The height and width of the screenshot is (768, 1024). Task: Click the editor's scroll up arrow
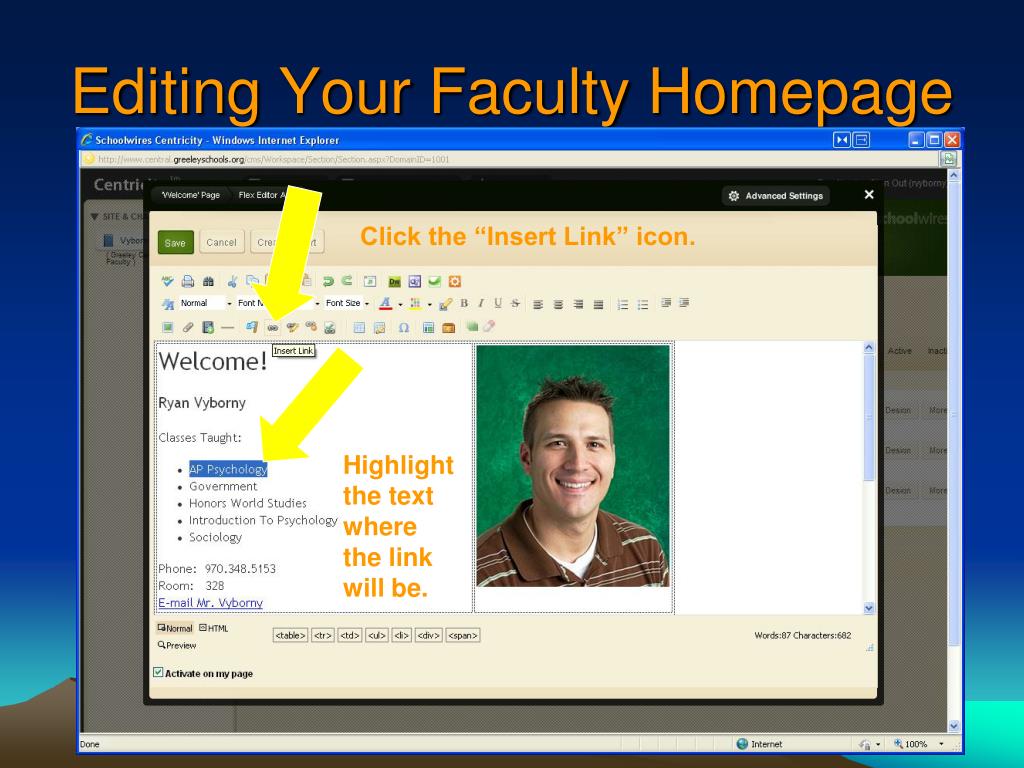(869, 347)
